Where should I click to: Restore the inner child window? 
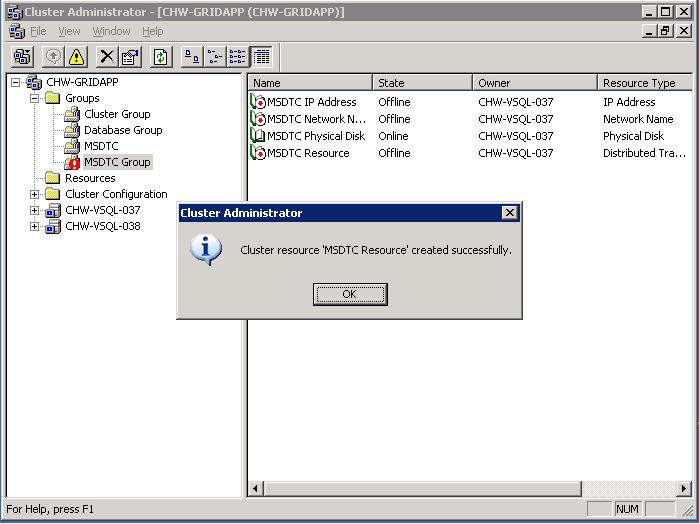[x=665, y=31]
